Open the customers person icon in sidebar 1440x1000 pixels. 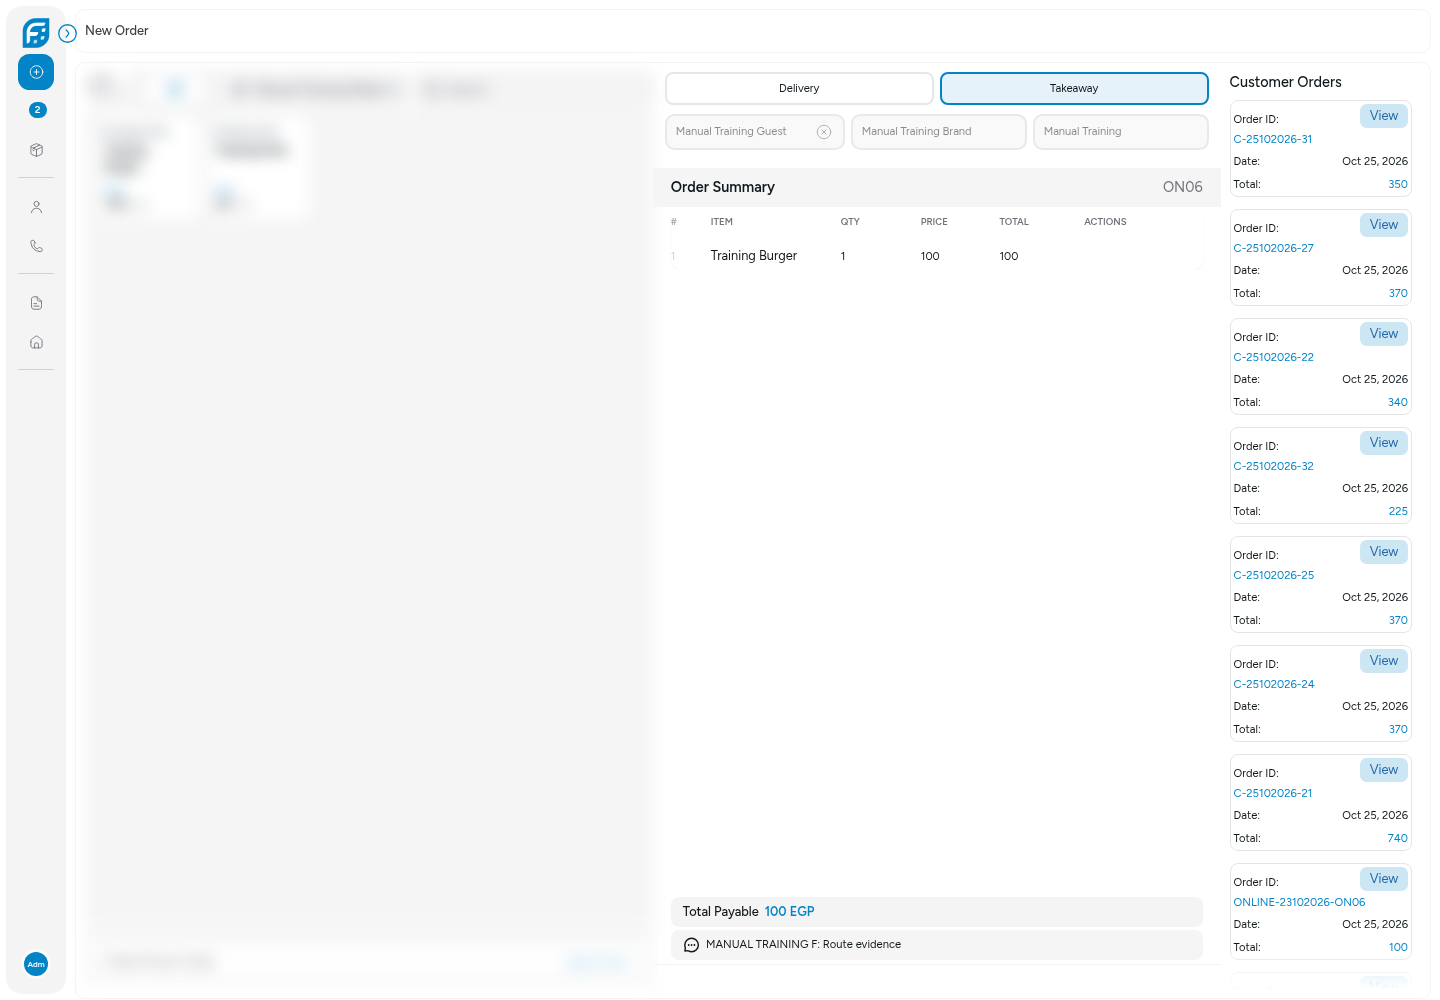coord(36,207)
